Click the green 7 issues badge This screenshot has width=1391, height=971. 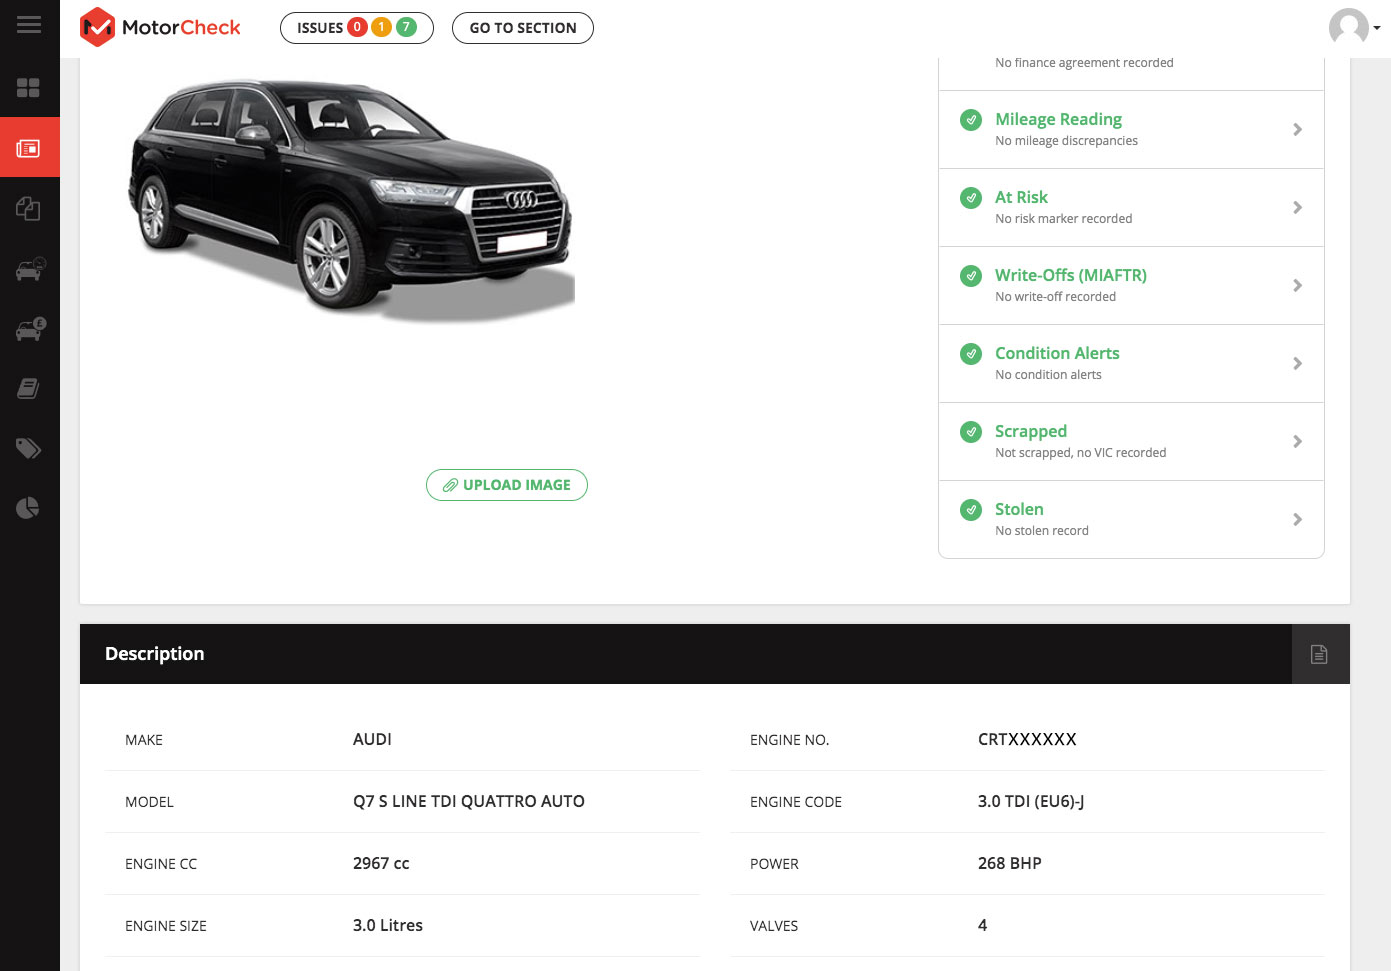coord(406,27)
